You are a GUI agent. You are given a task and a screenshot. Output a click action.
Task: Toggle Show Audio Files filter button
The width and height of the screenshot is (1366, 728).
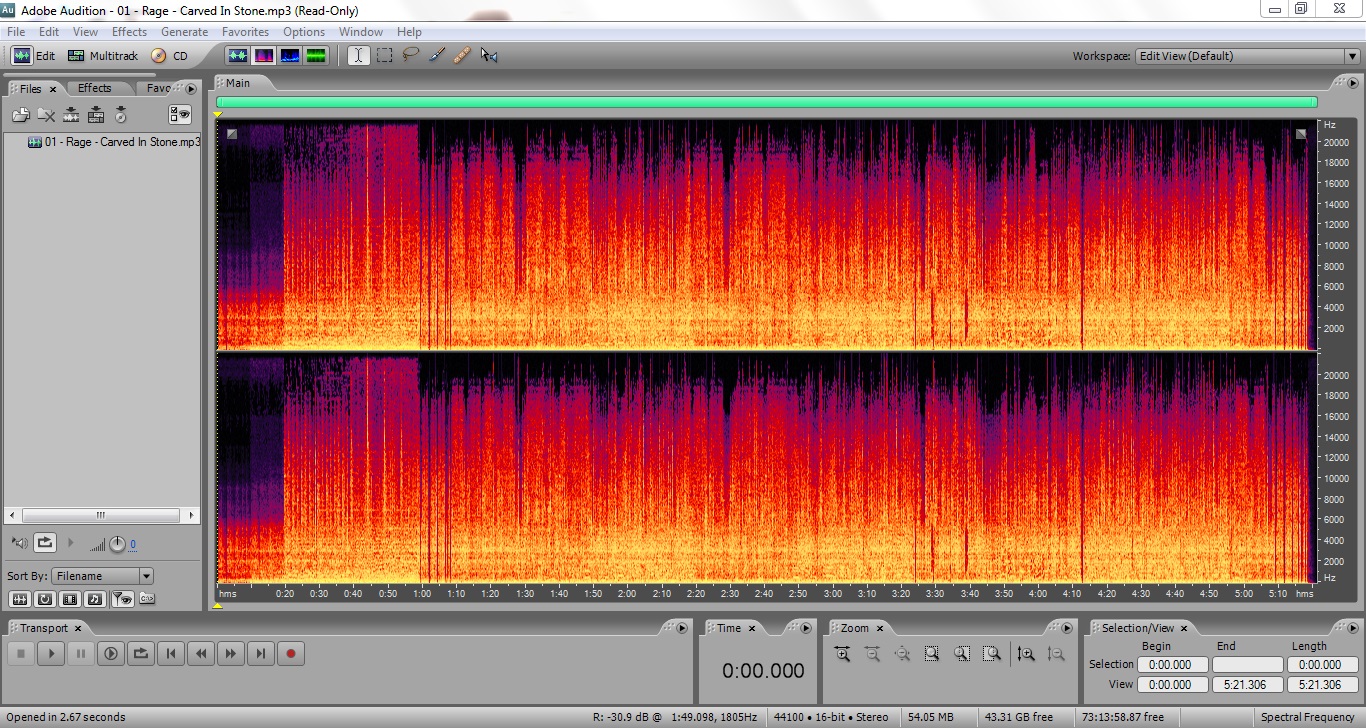click(20, 599)
